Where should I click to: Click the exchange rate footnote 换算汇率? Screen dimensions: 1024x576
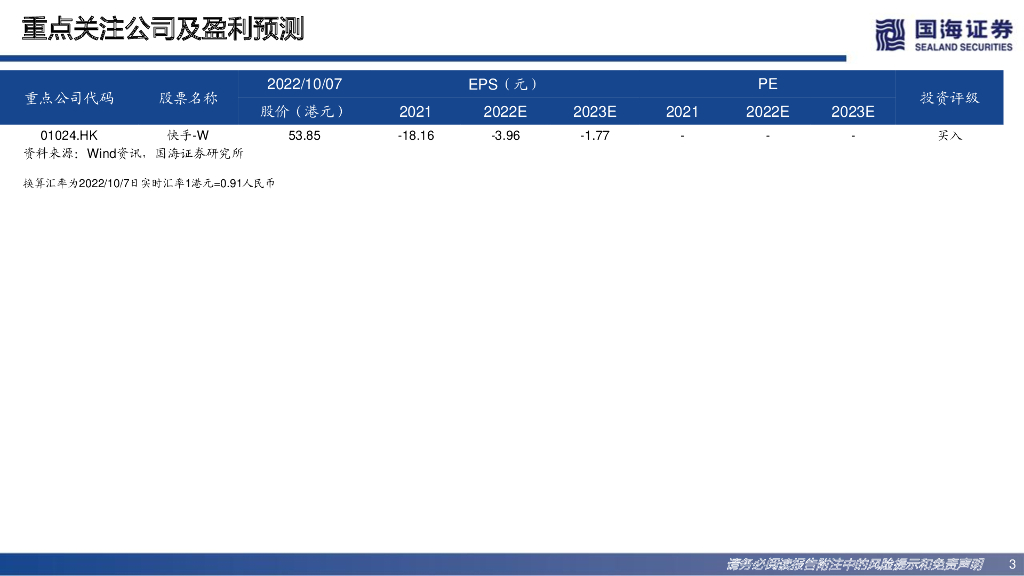(x=149, y=184)
